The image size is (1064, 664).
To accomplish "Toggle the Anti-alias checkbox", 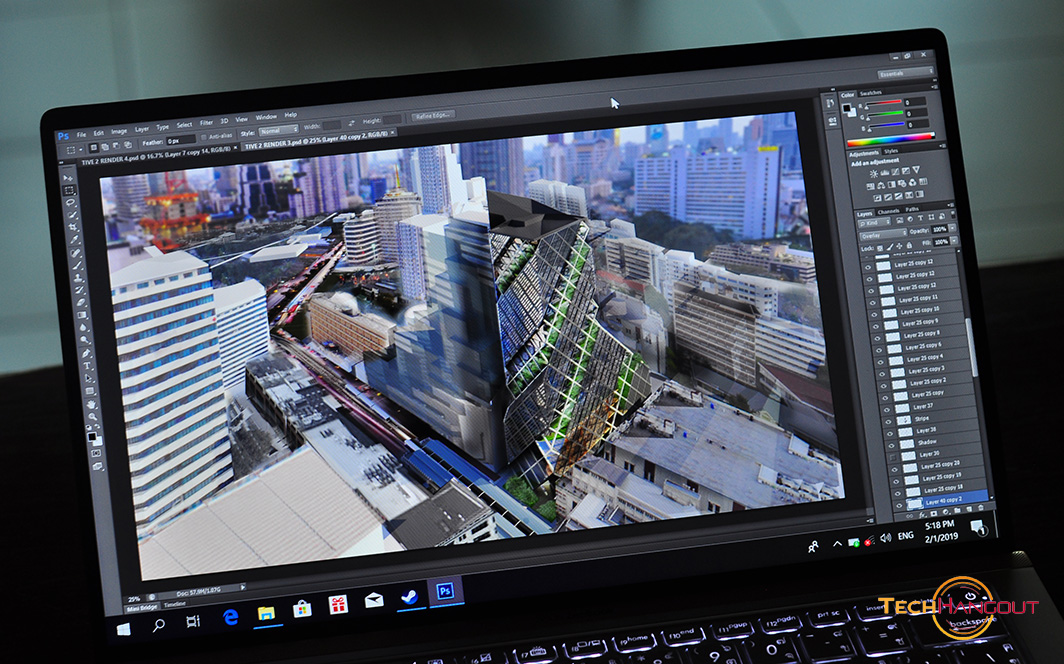I will click(x=204, y=137).
